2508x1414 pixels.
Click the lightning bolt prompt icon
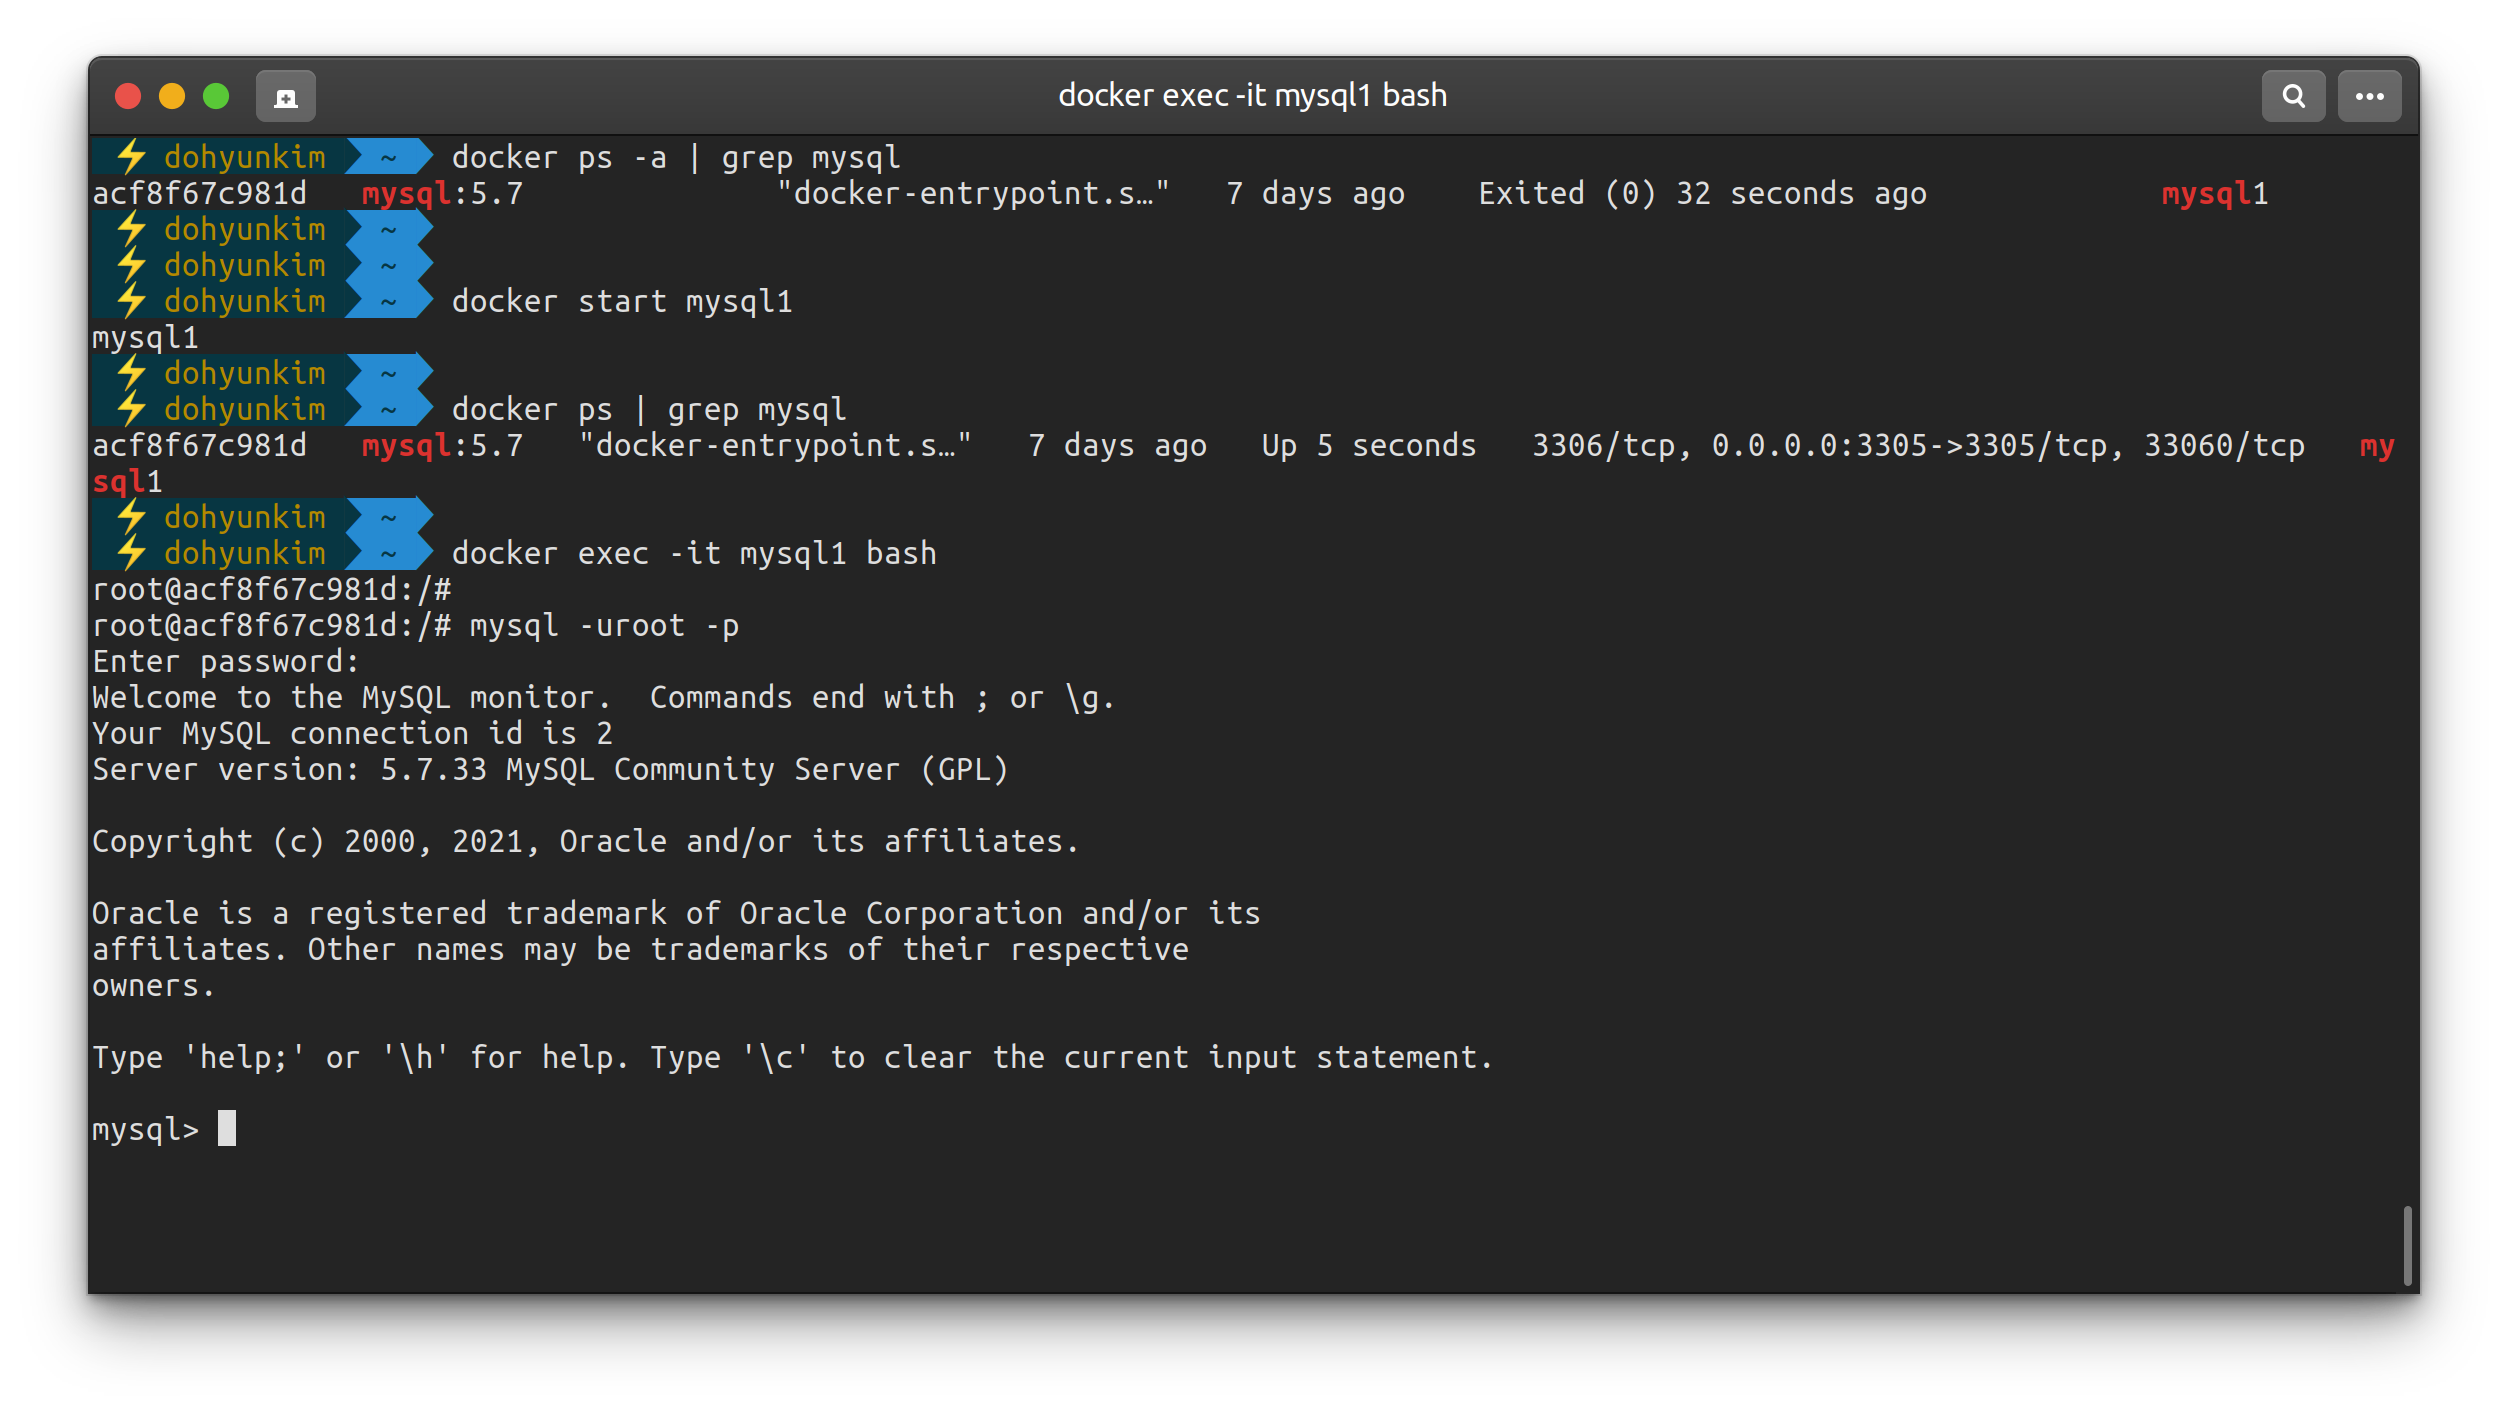[130, 156]
